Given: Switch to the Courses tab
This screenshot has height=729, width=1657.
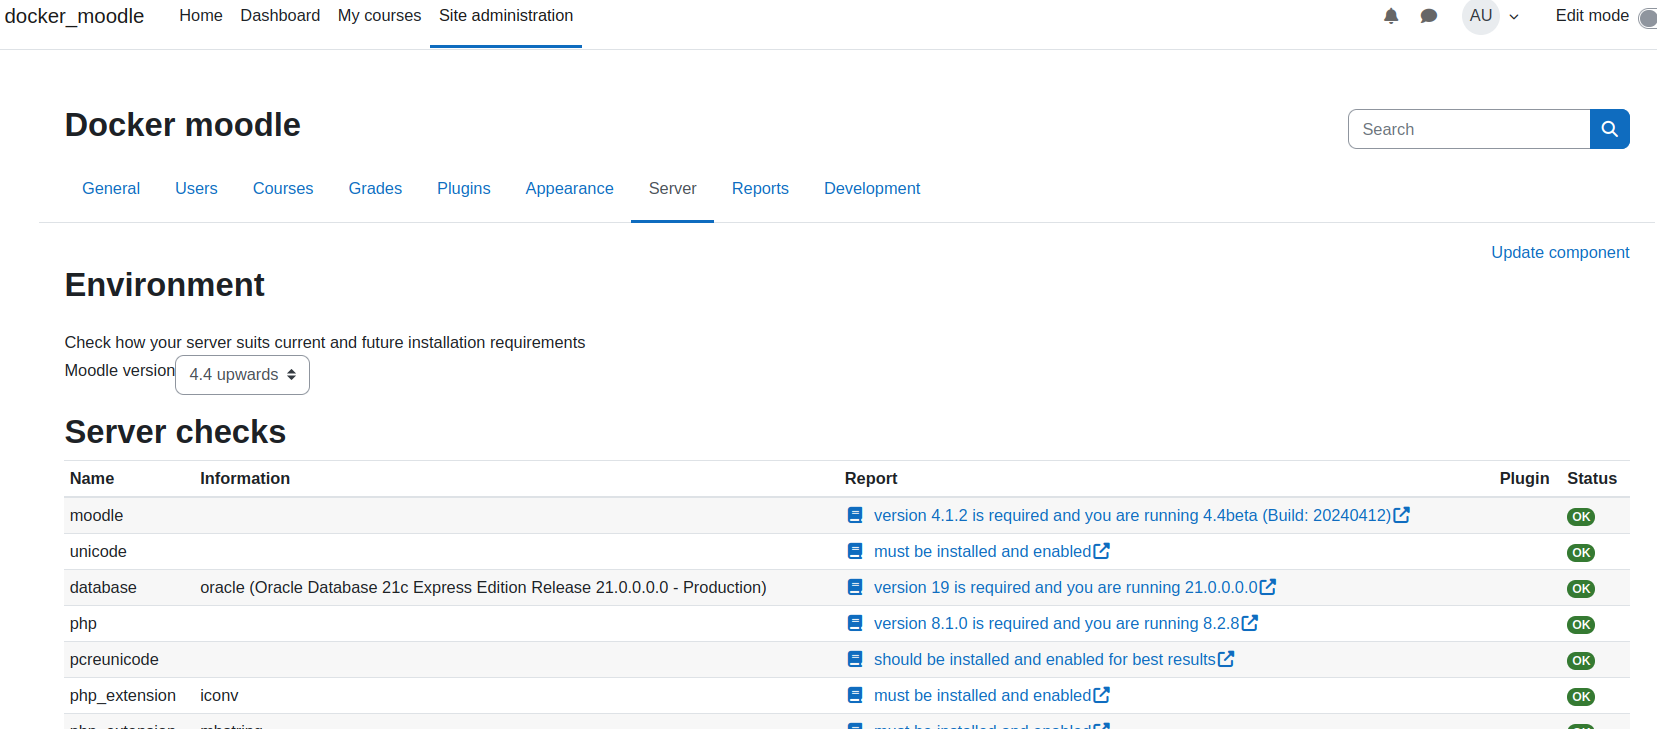Looking at the screenshot, I should click(x=283, y=188).
